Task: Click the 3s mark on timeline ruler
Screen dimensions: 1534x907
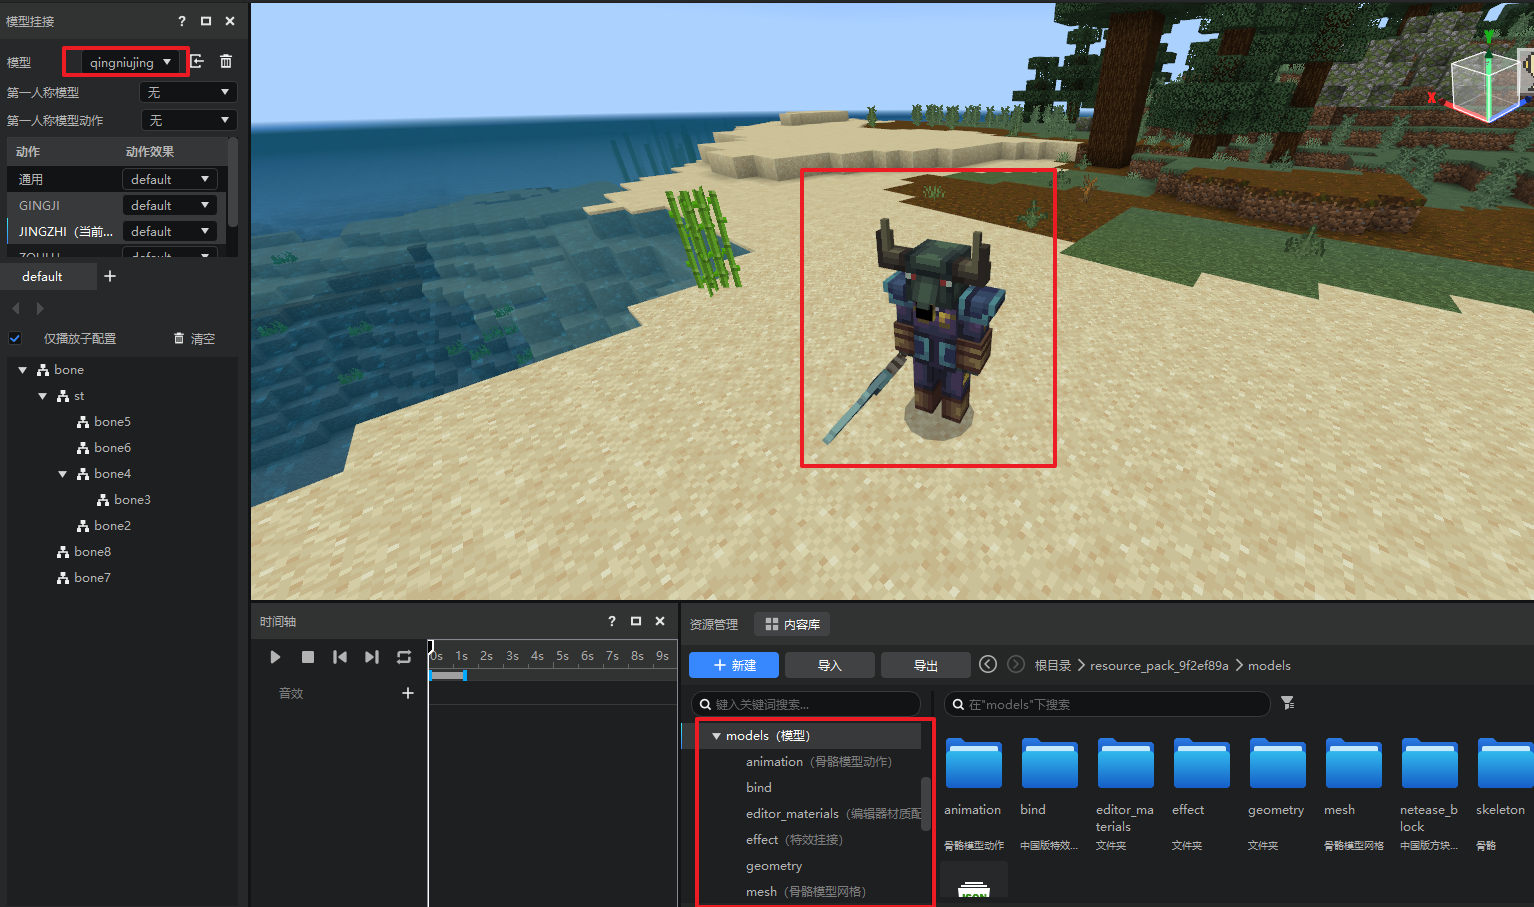Action: coord(512,656)
